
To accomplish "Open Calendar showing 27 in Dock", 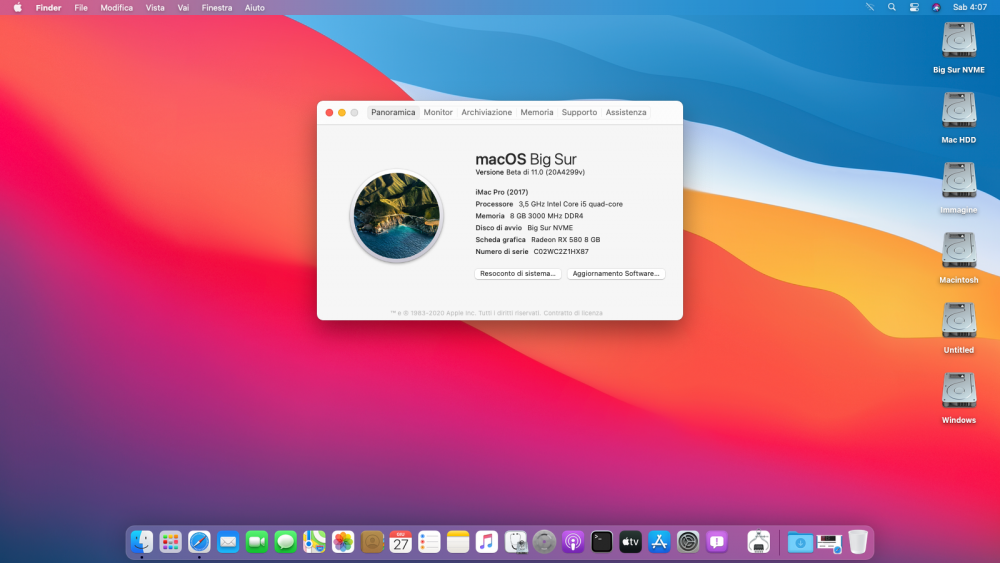I will pyautogui.click(x=401, y=542).
